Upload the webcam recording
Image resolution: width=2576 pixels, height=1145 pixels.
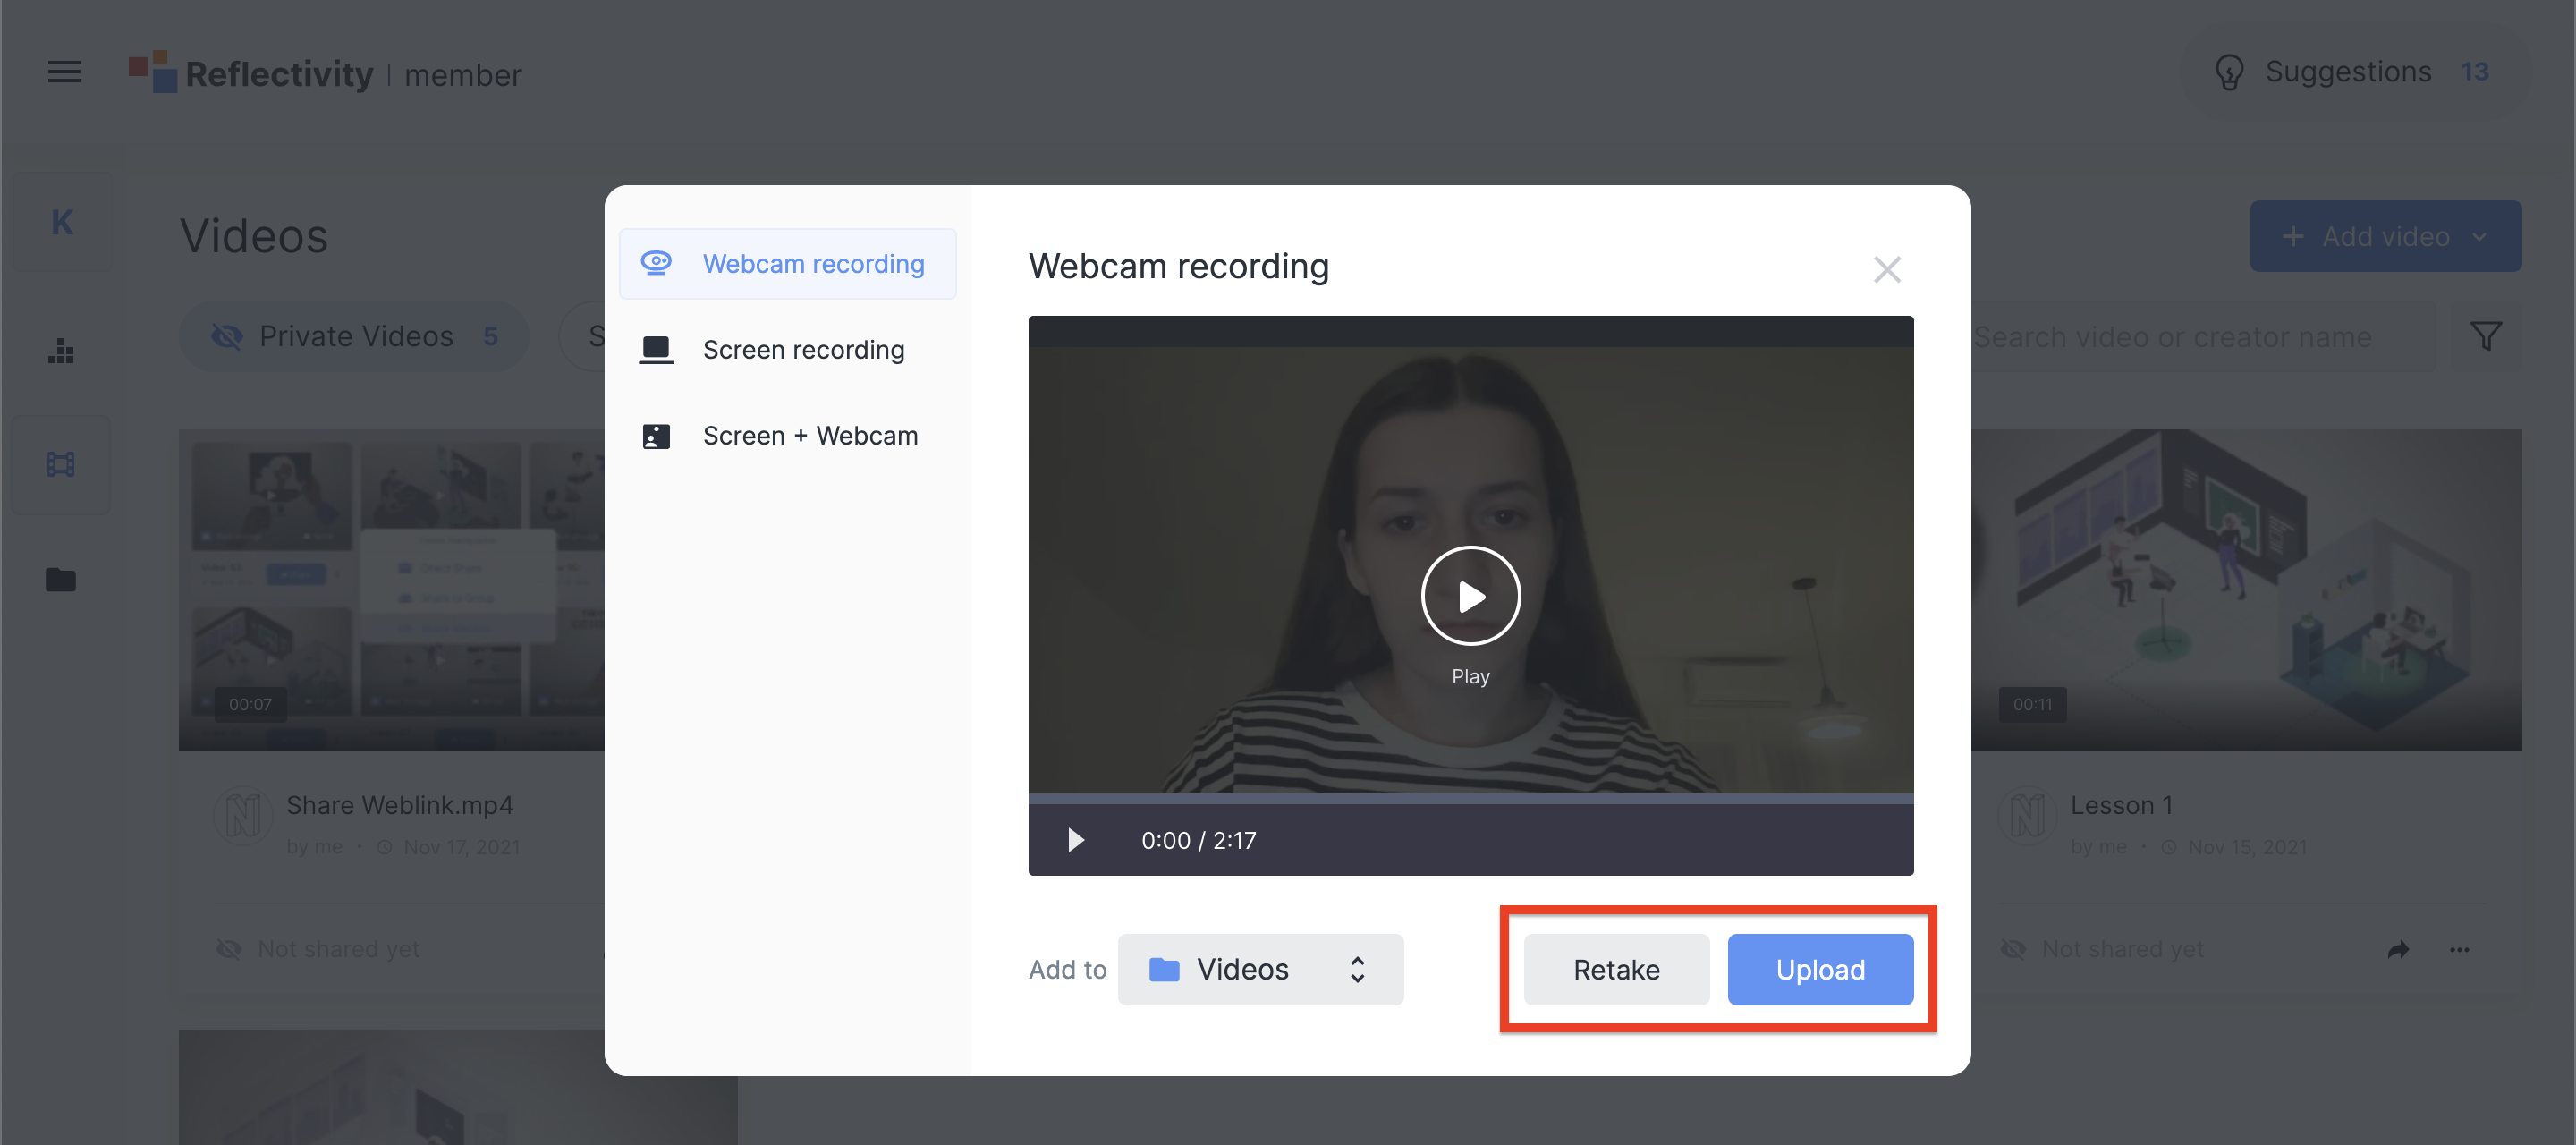point(1821,970)
